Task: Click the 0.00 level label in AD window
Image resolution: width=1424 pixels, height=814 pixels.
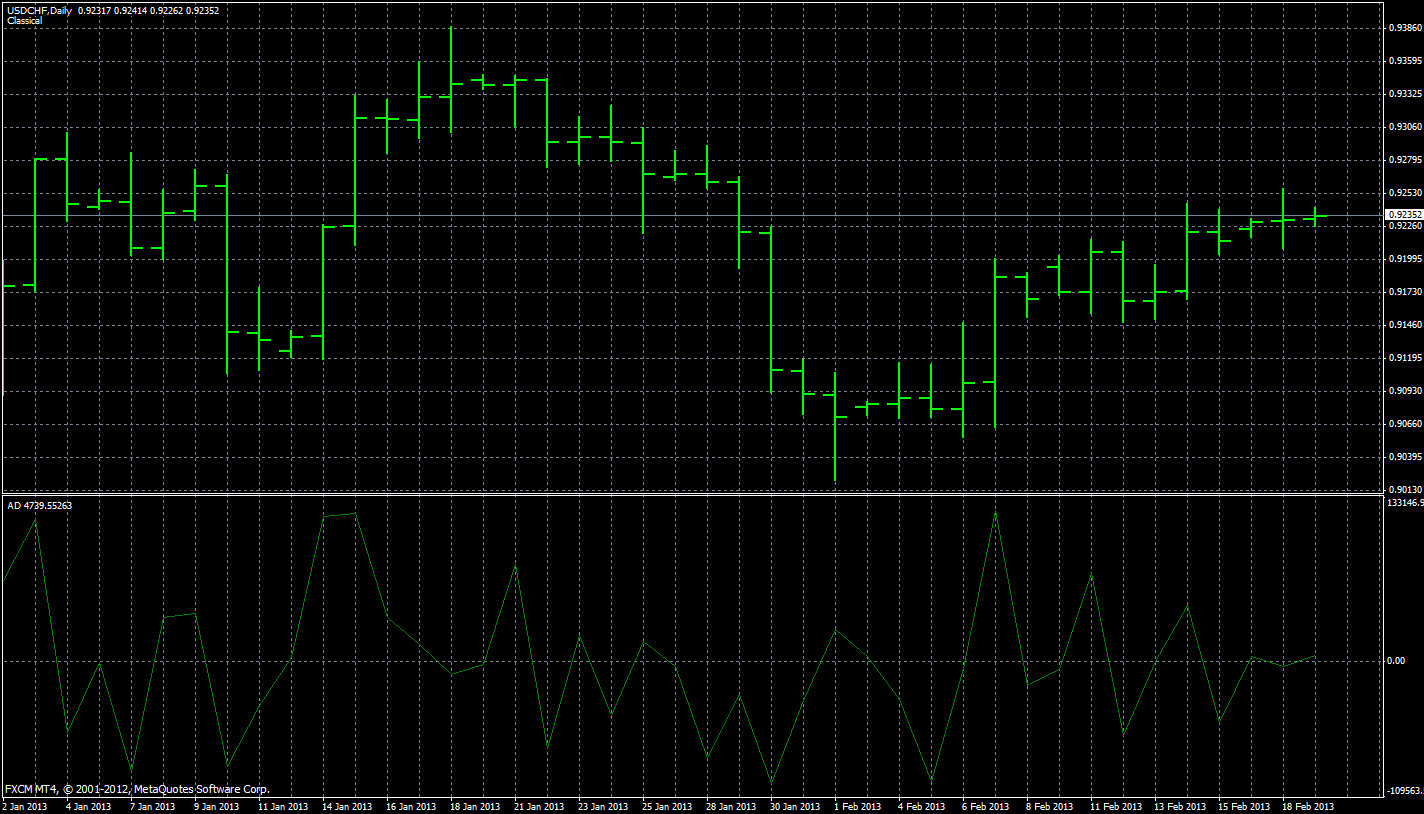Action: point(1395,661)
